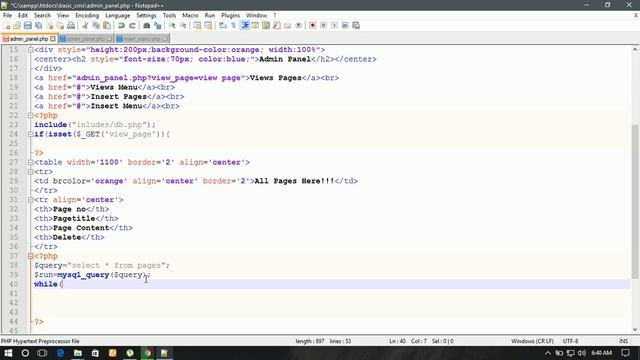Open the UTF-8 encoding status field
The image size is (640, 360).
[x=570, y=341]
